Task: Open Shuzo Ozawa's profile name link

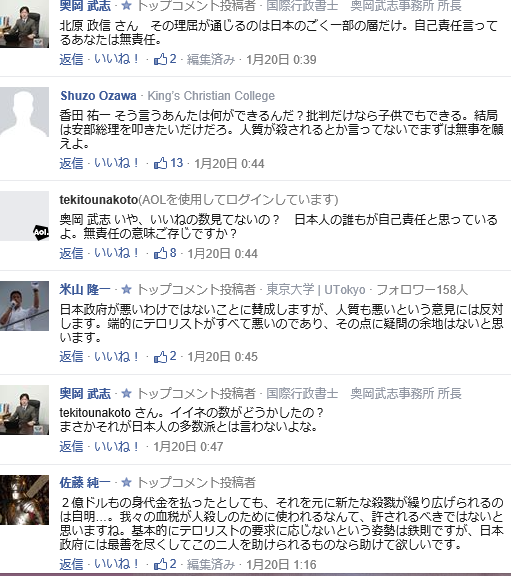Action: pyautogui.click(x=98, y=96)
